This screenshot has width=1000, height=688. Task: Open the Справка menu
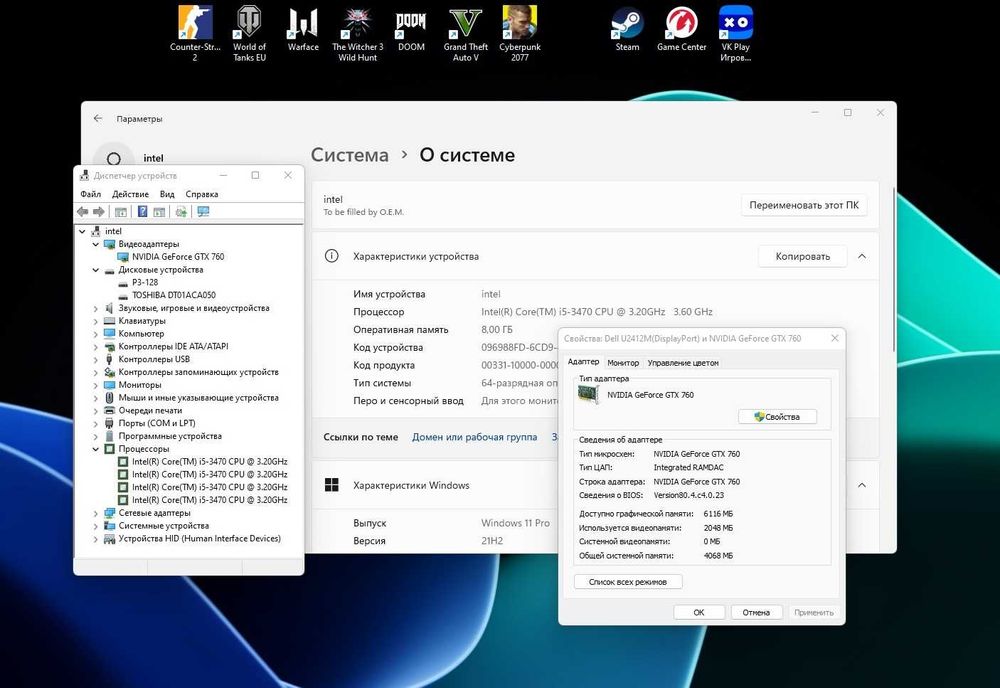(202, 194)
